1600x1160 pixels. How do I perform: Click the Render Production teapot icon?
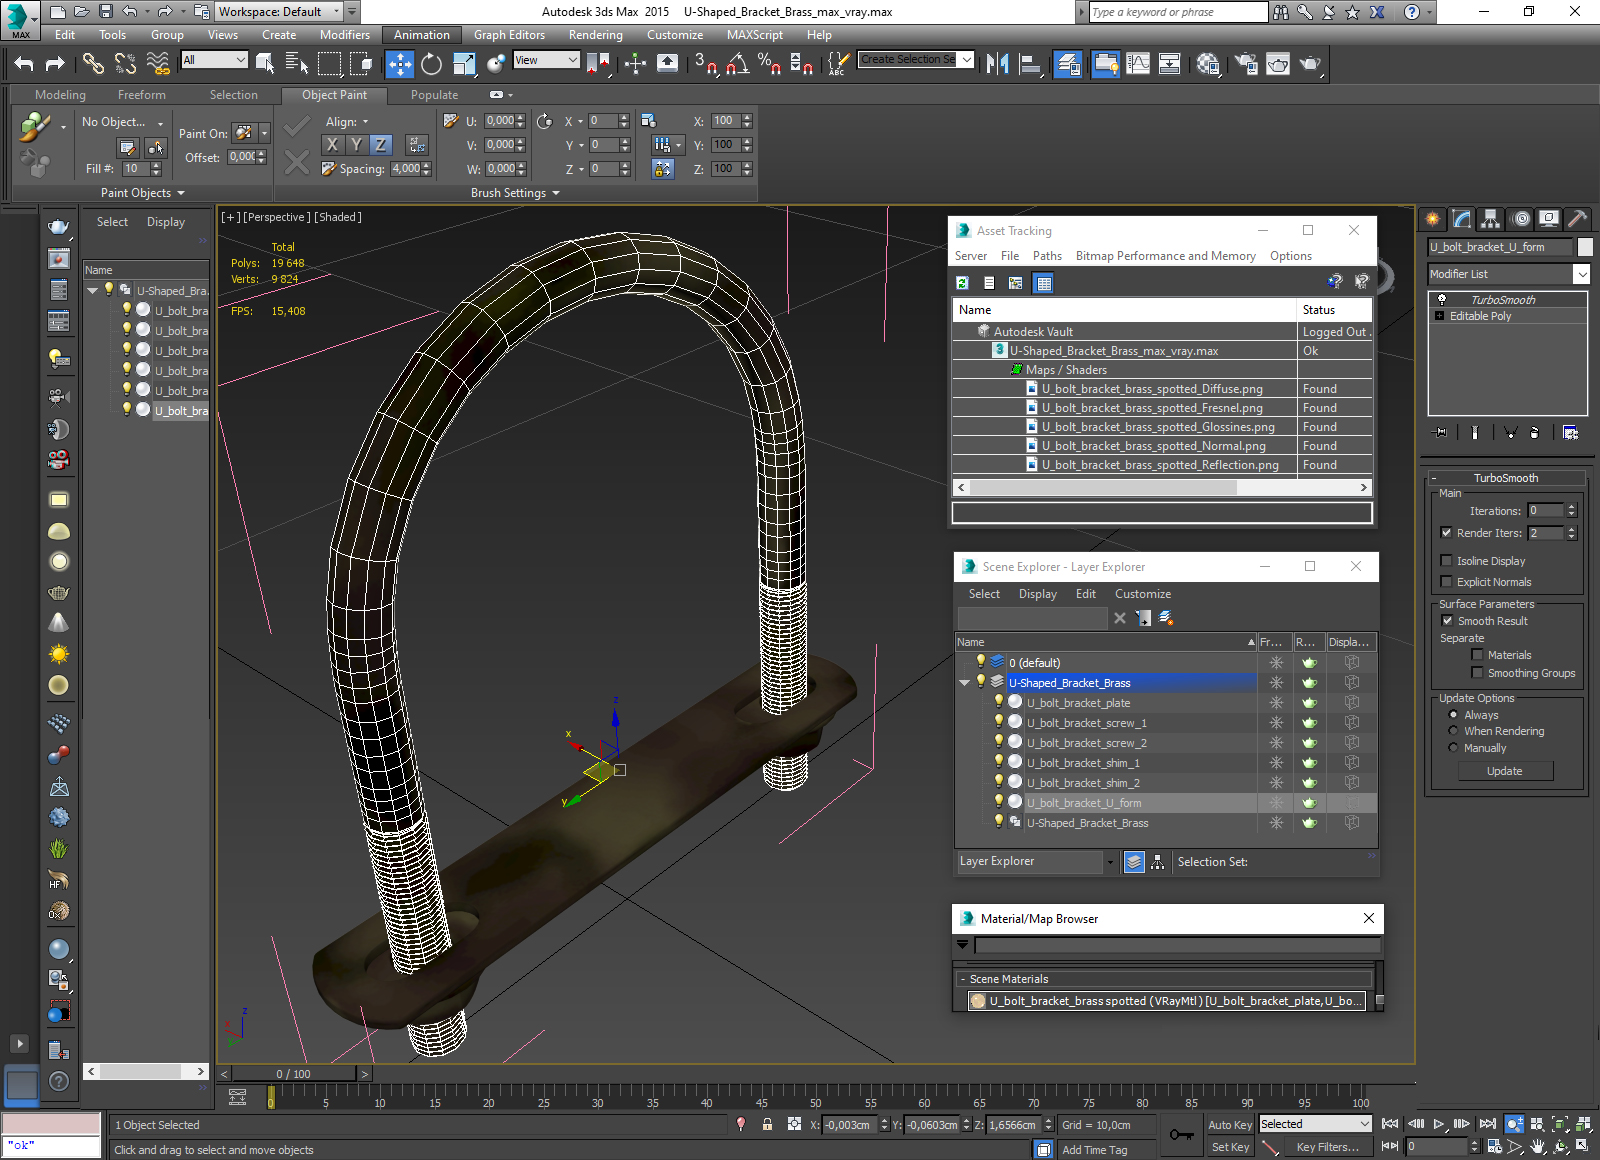pos(1310,64)
